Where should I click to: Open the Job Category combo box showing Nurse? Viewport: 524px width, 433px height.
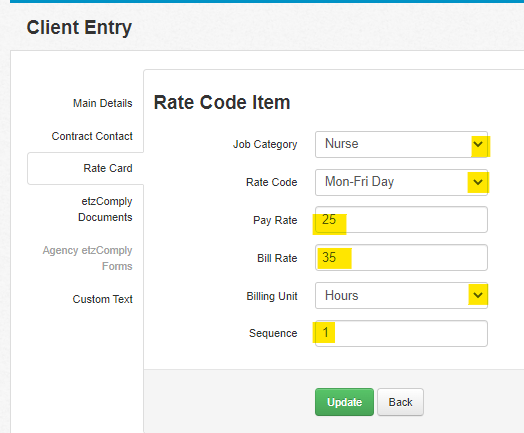(401, 144)
